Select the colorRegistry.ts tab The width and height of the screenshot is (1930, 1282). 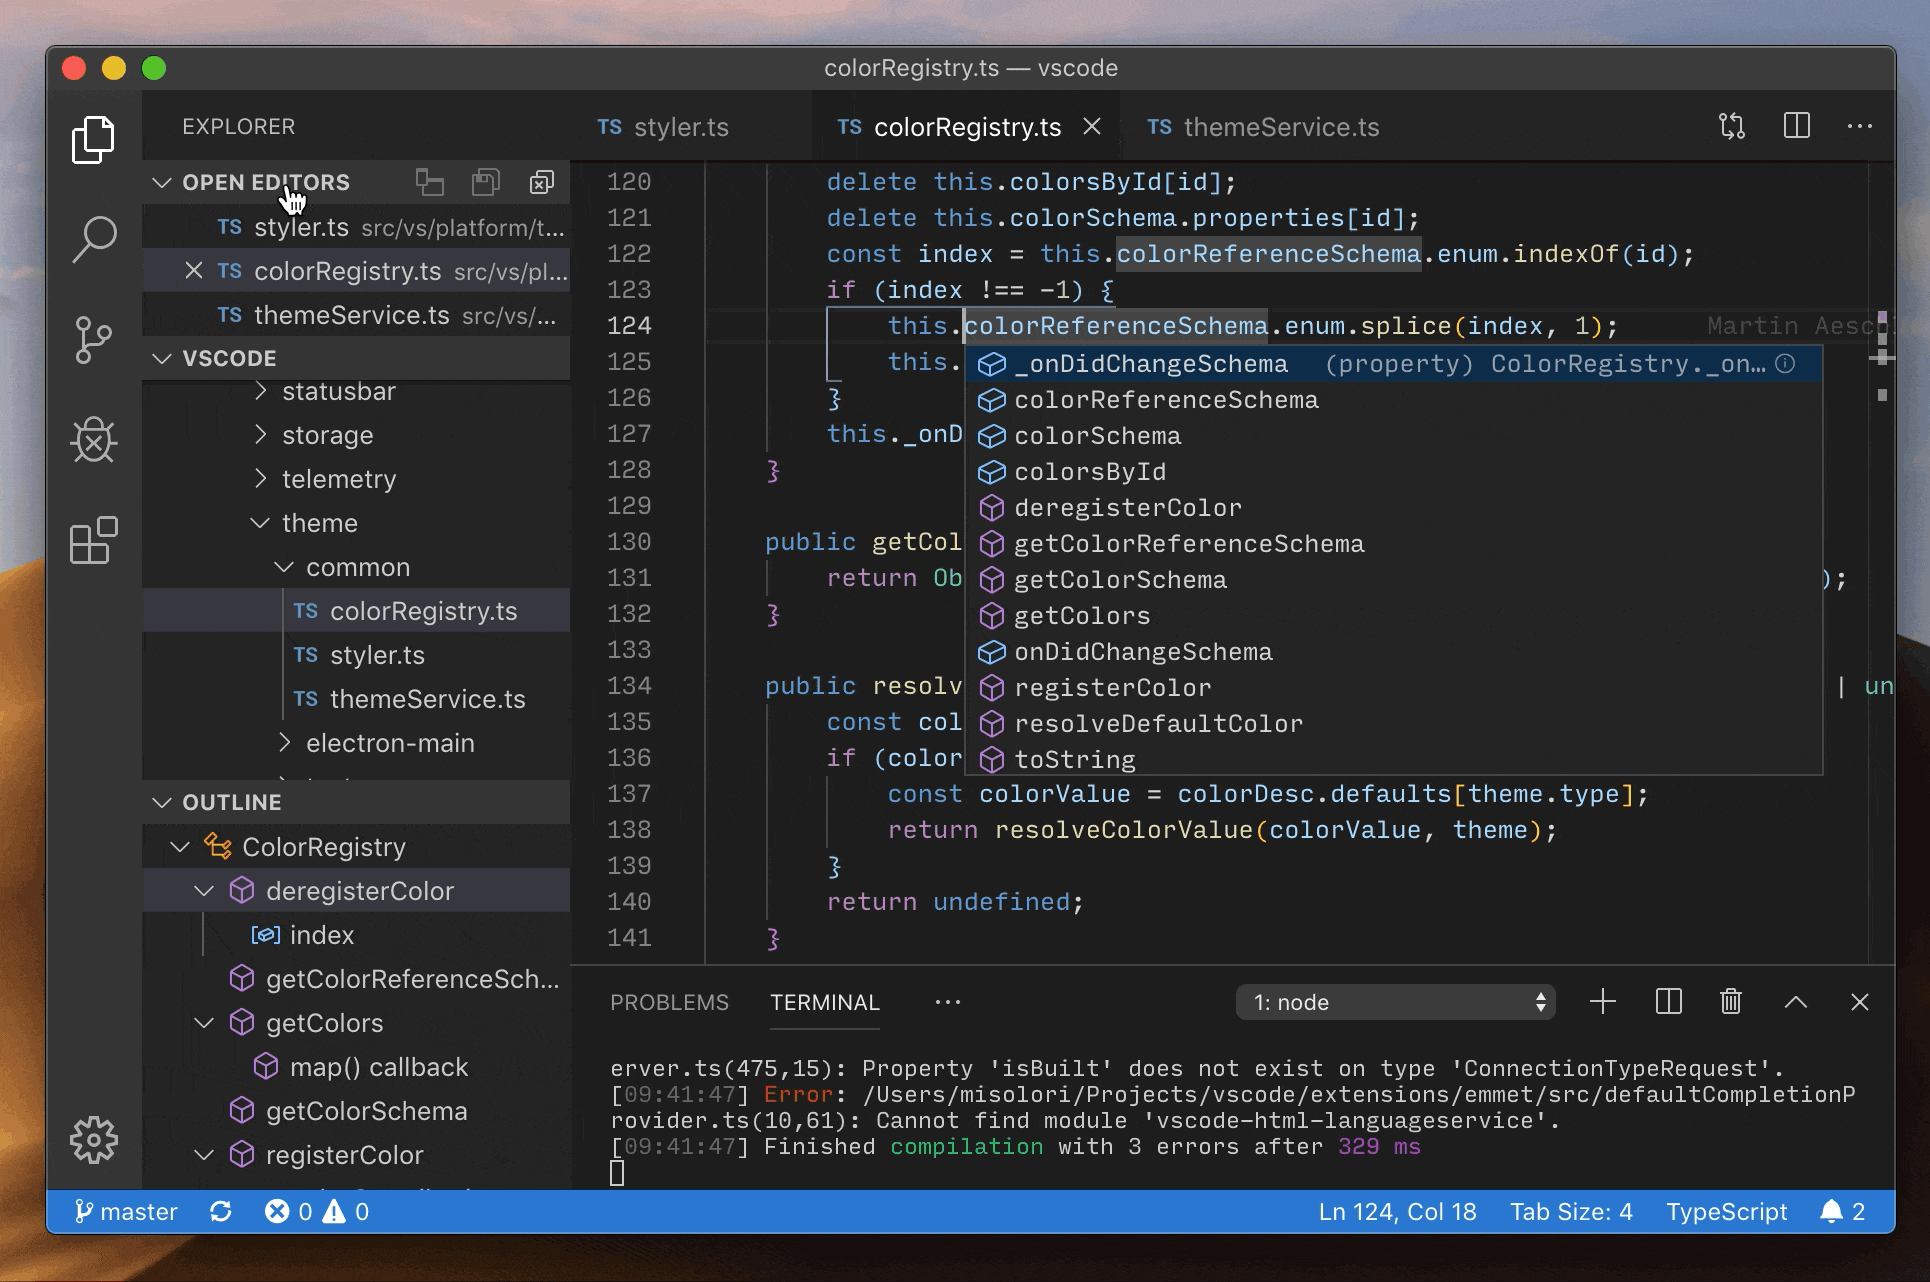point(959,126)
